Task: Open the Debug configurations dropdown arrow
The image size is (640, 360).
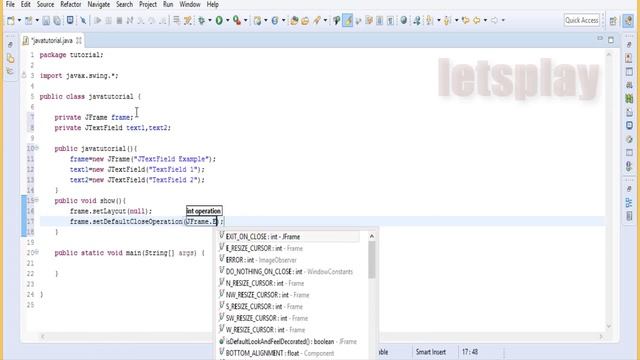Action: (210, 20)
